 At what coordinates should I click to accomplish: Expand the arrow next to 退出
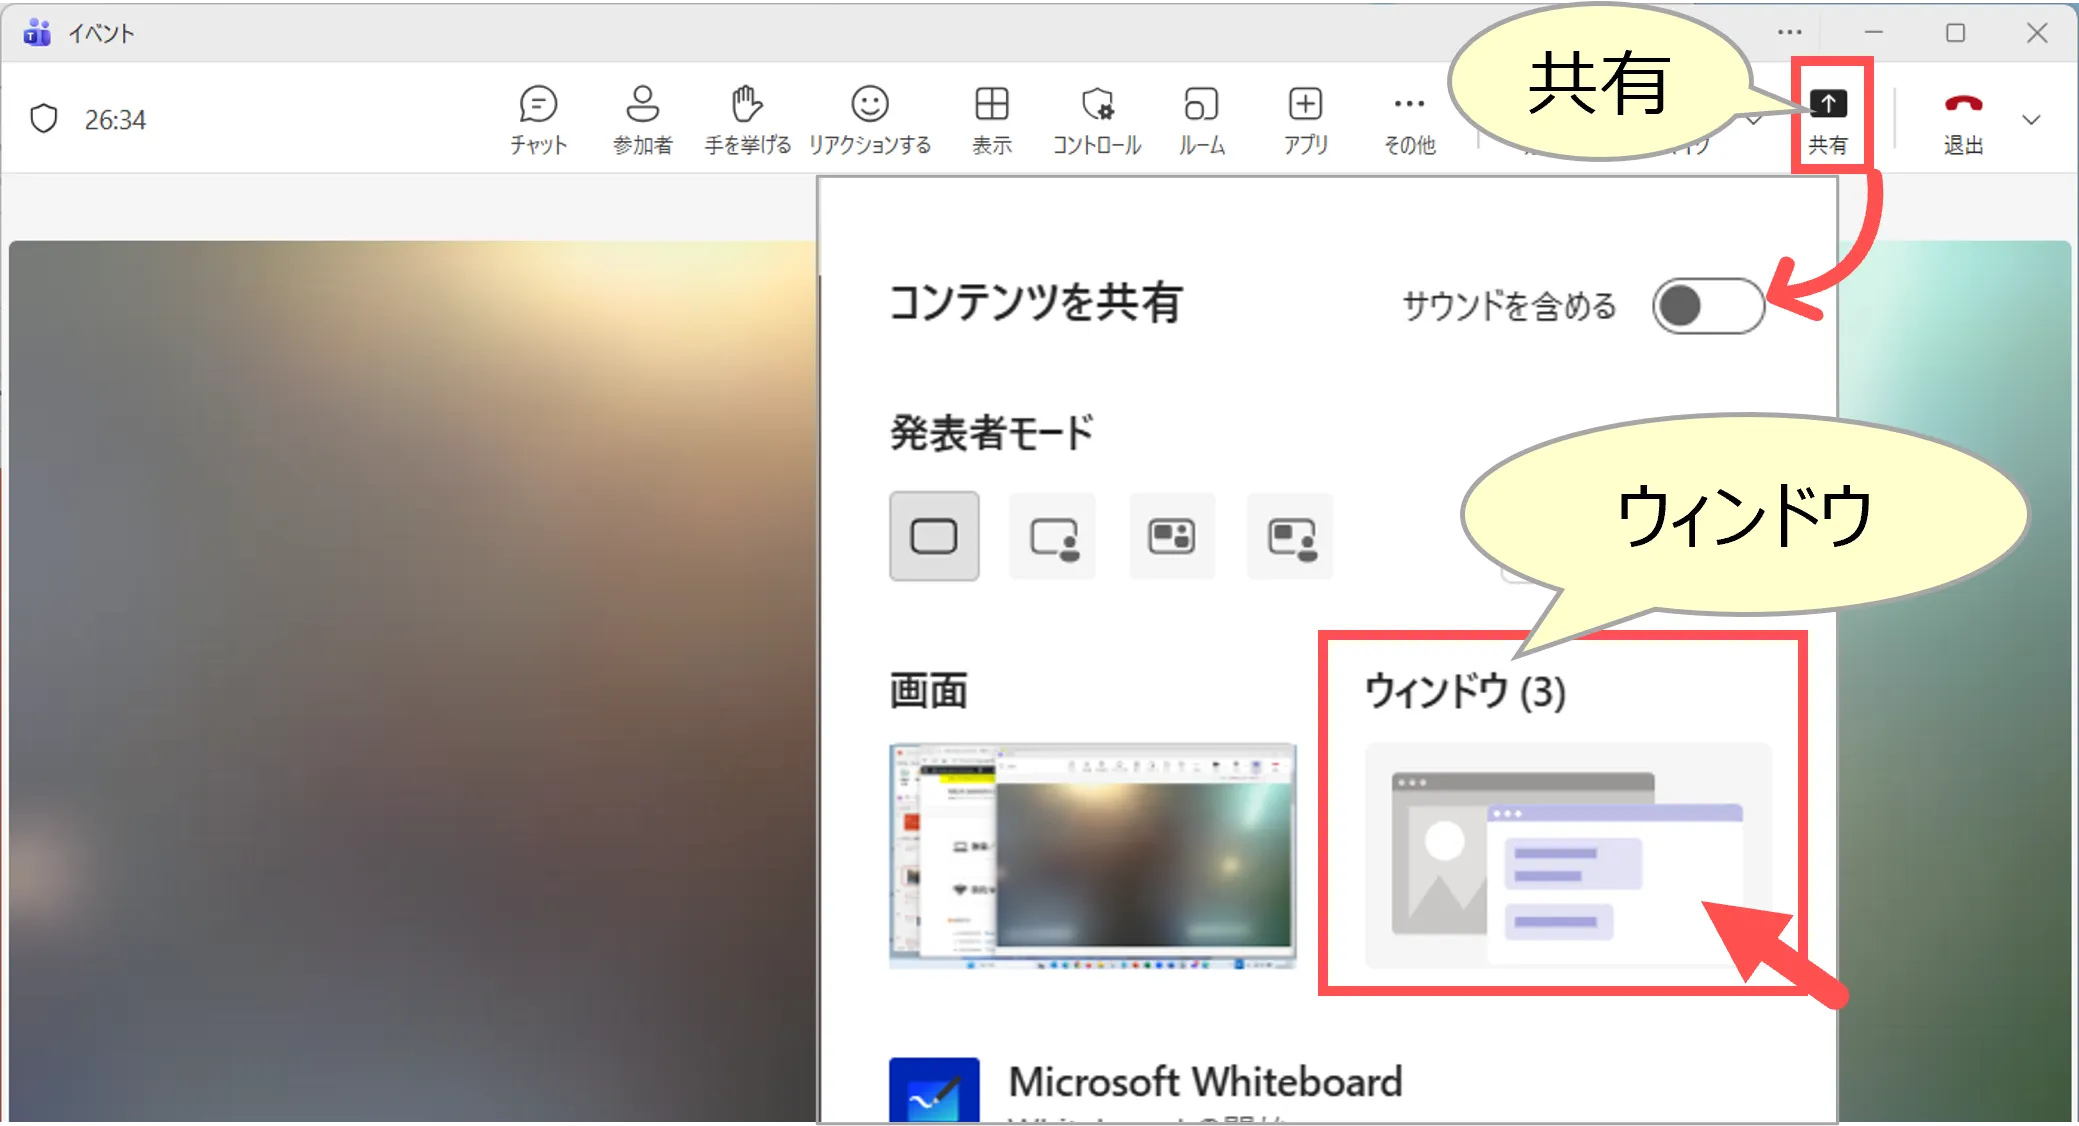click(x=2030, y=120)
